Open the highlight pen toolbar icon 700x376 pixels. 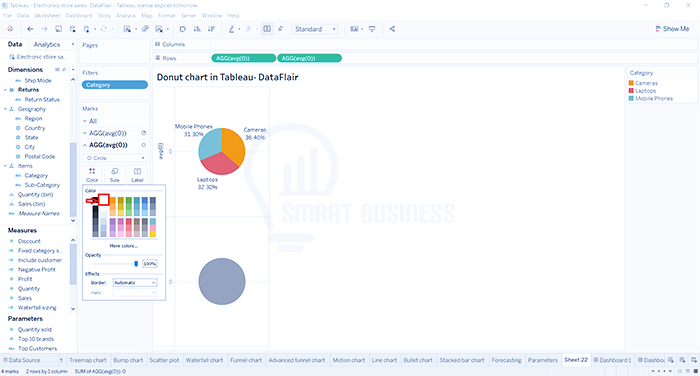[231, 29]
